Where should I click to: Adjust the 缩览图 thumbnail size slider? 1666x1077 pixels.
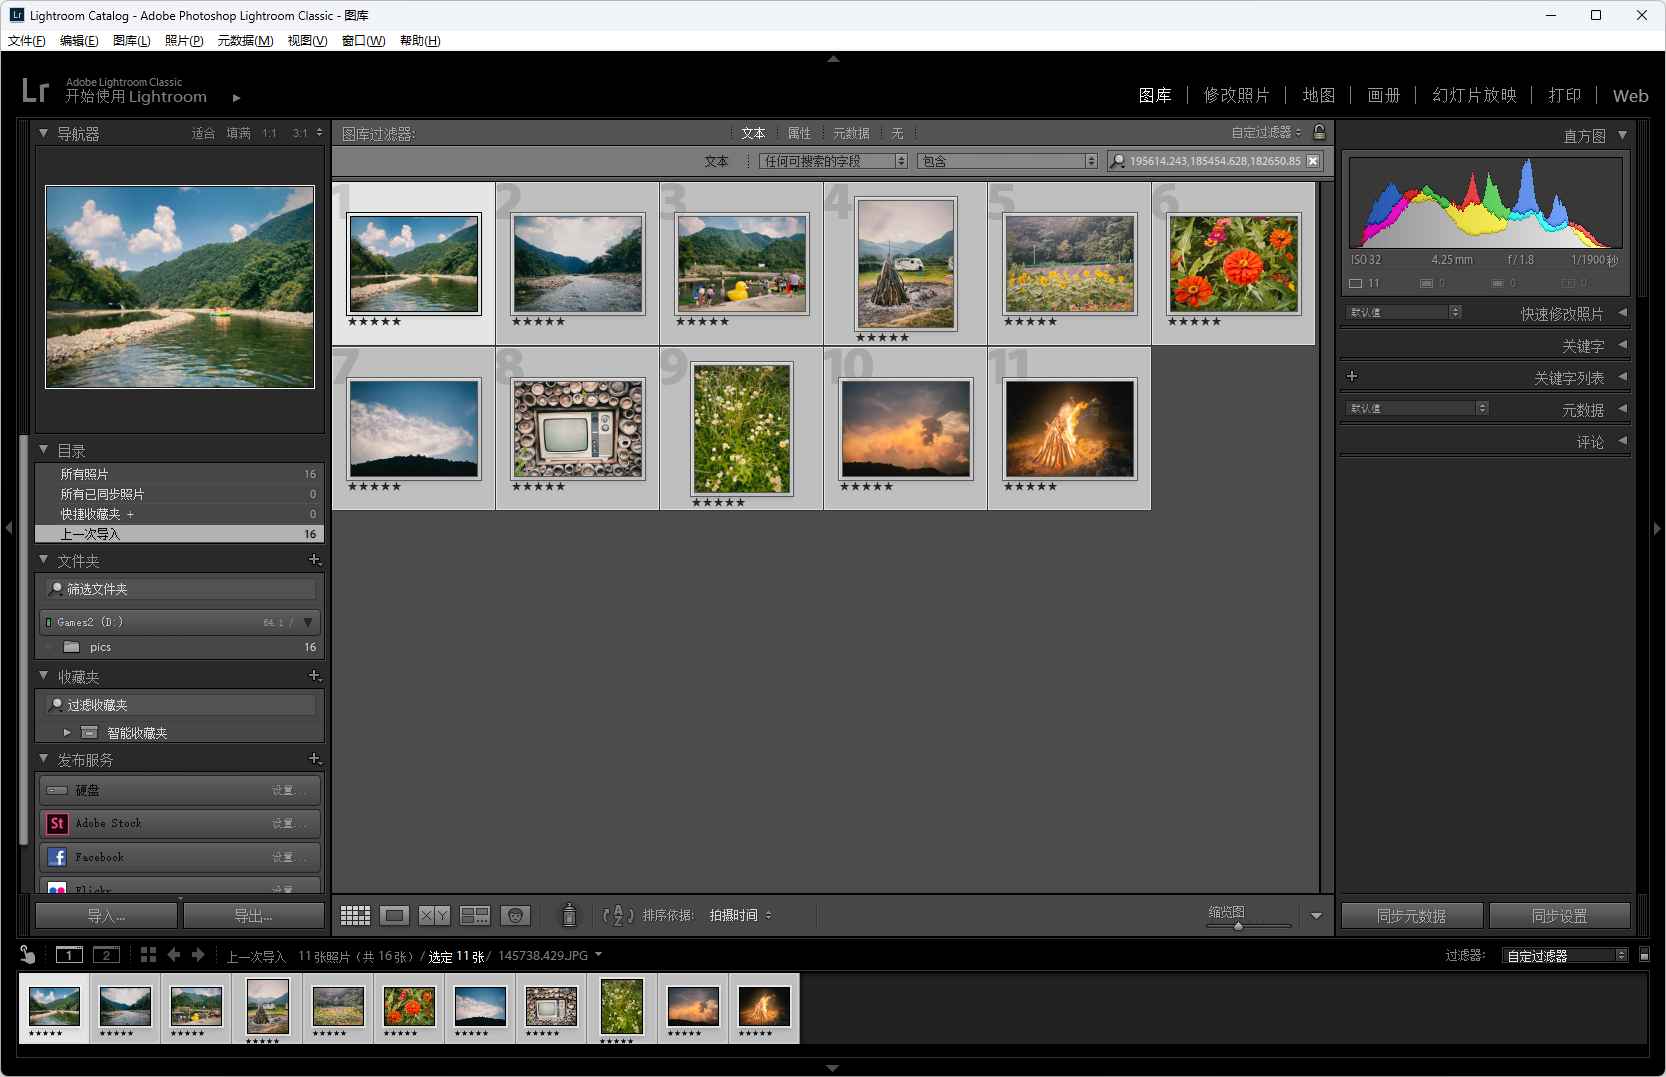(x=1238, y=926)
